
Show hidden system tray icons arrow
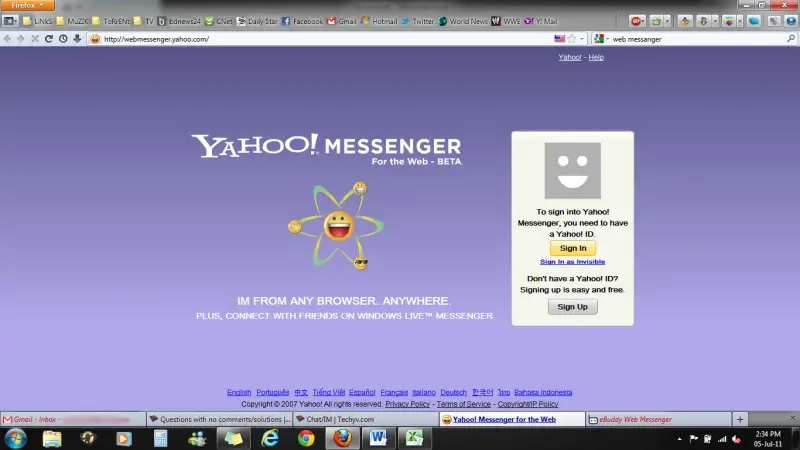click(x=679, y=439)
